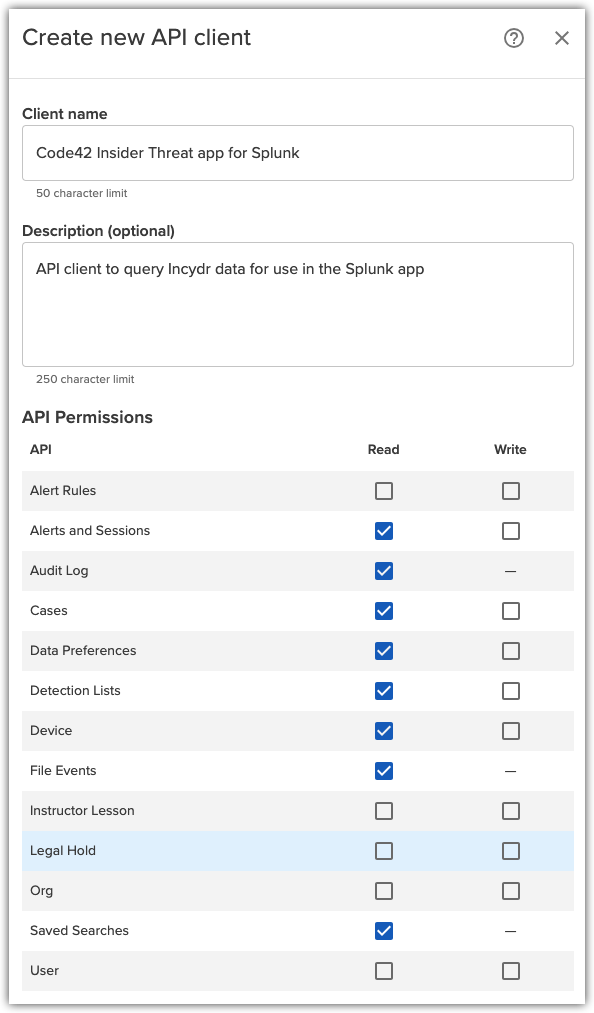The image size is (594, 1013).
Task: Enable Read permission for Alert Rules
Action: tap(383, 490)
